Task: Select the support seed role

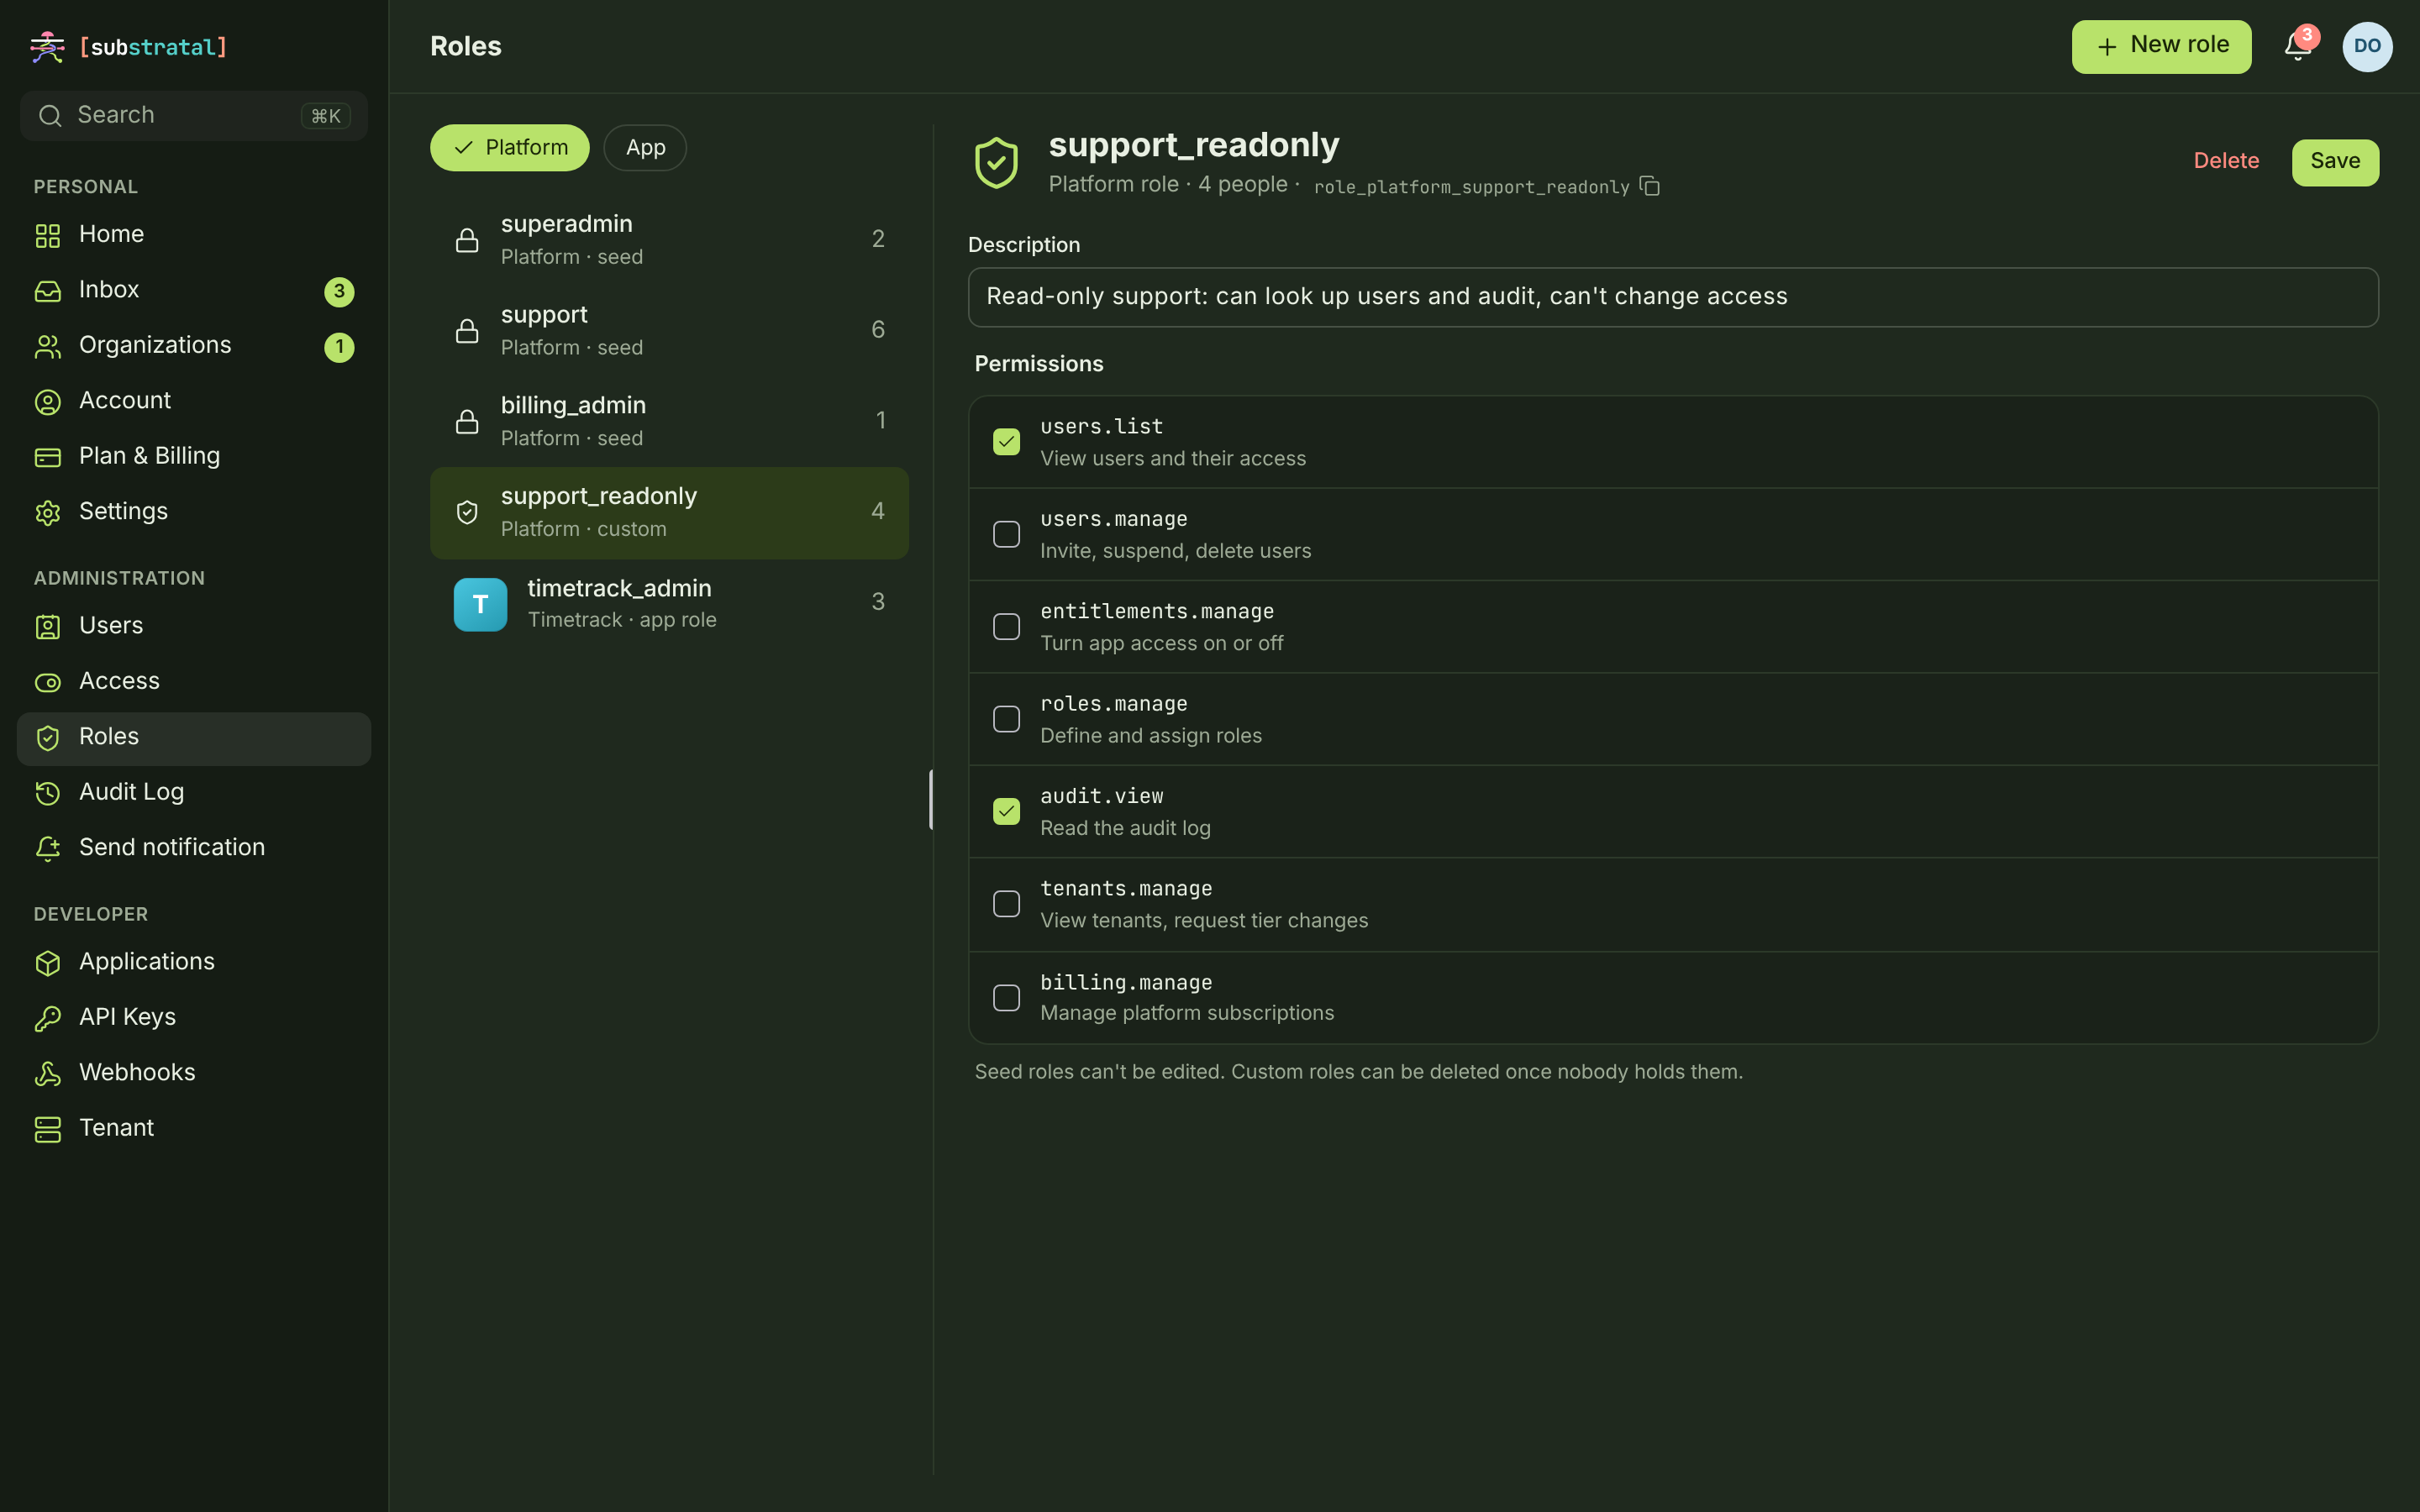Action: click(669, 331)
